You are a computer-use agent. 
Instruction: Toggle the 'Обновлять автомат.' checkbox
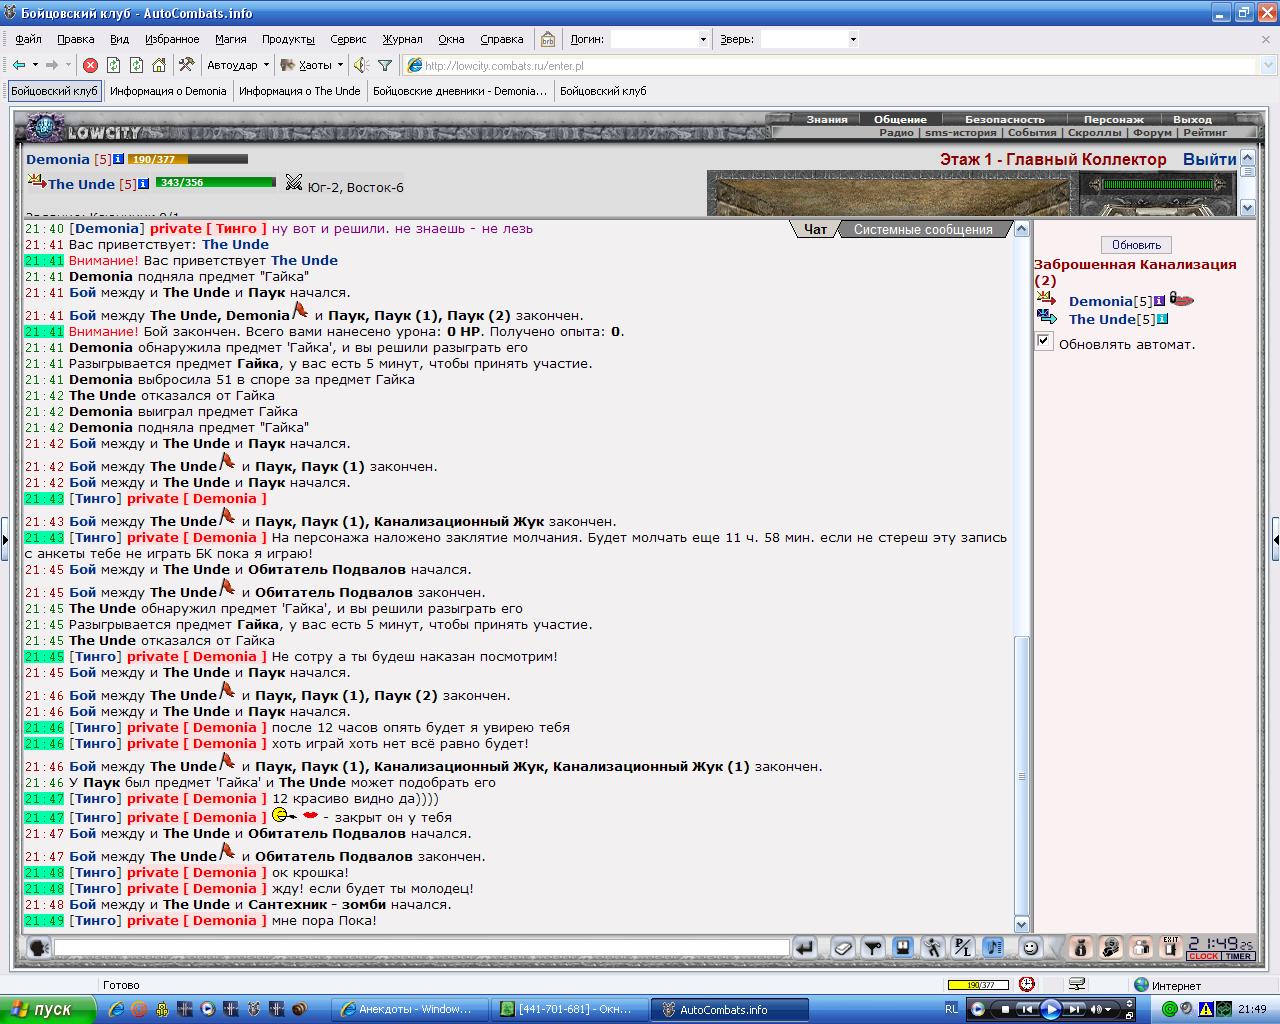click(1044, 341)
